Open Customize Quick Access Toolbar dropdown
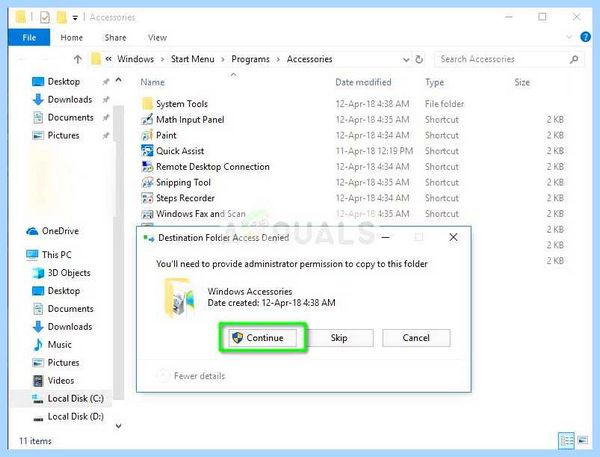The width and height of the screenshot is (600, 457). pos(75,18)
